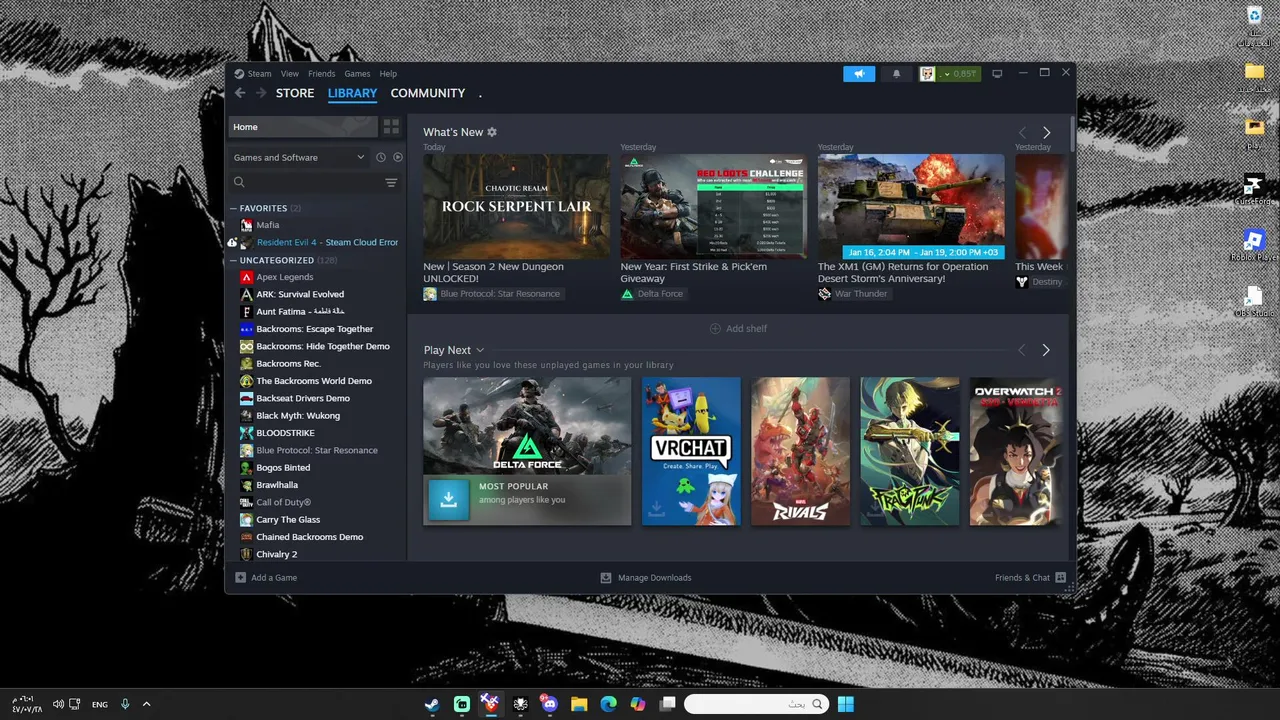Toggle the microphone icon in system tray

click(125, 704)
